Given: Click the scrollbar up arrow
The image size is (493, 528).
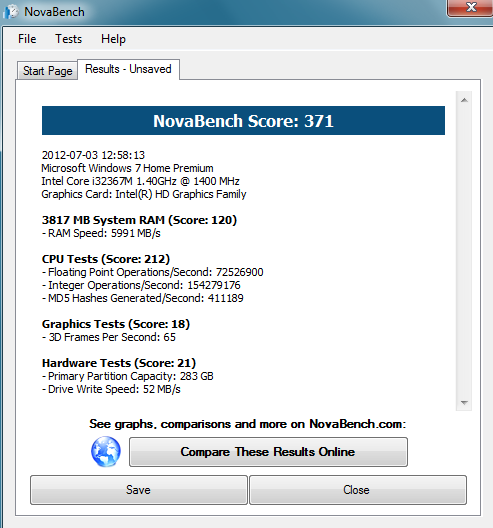Looking at the screenshot, I should [464, 100].
